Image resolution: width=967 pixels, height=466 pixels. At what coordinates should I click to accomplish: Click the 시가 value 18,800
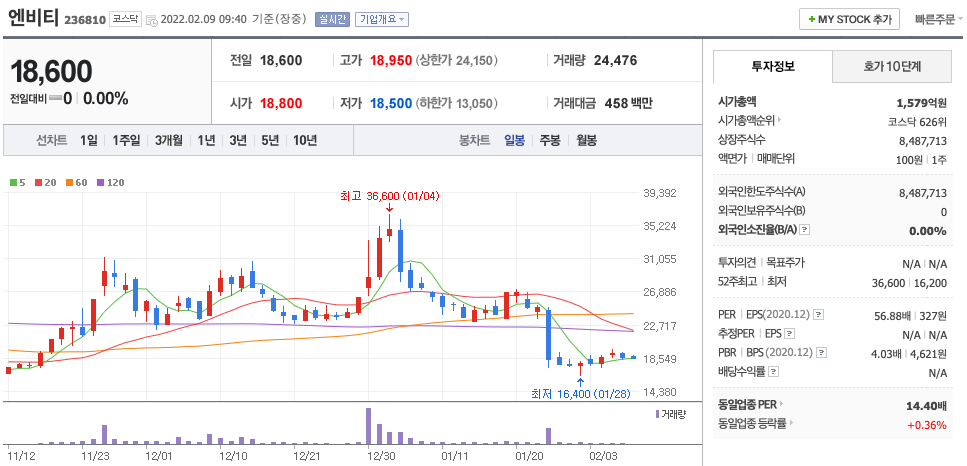coord(281,103)
